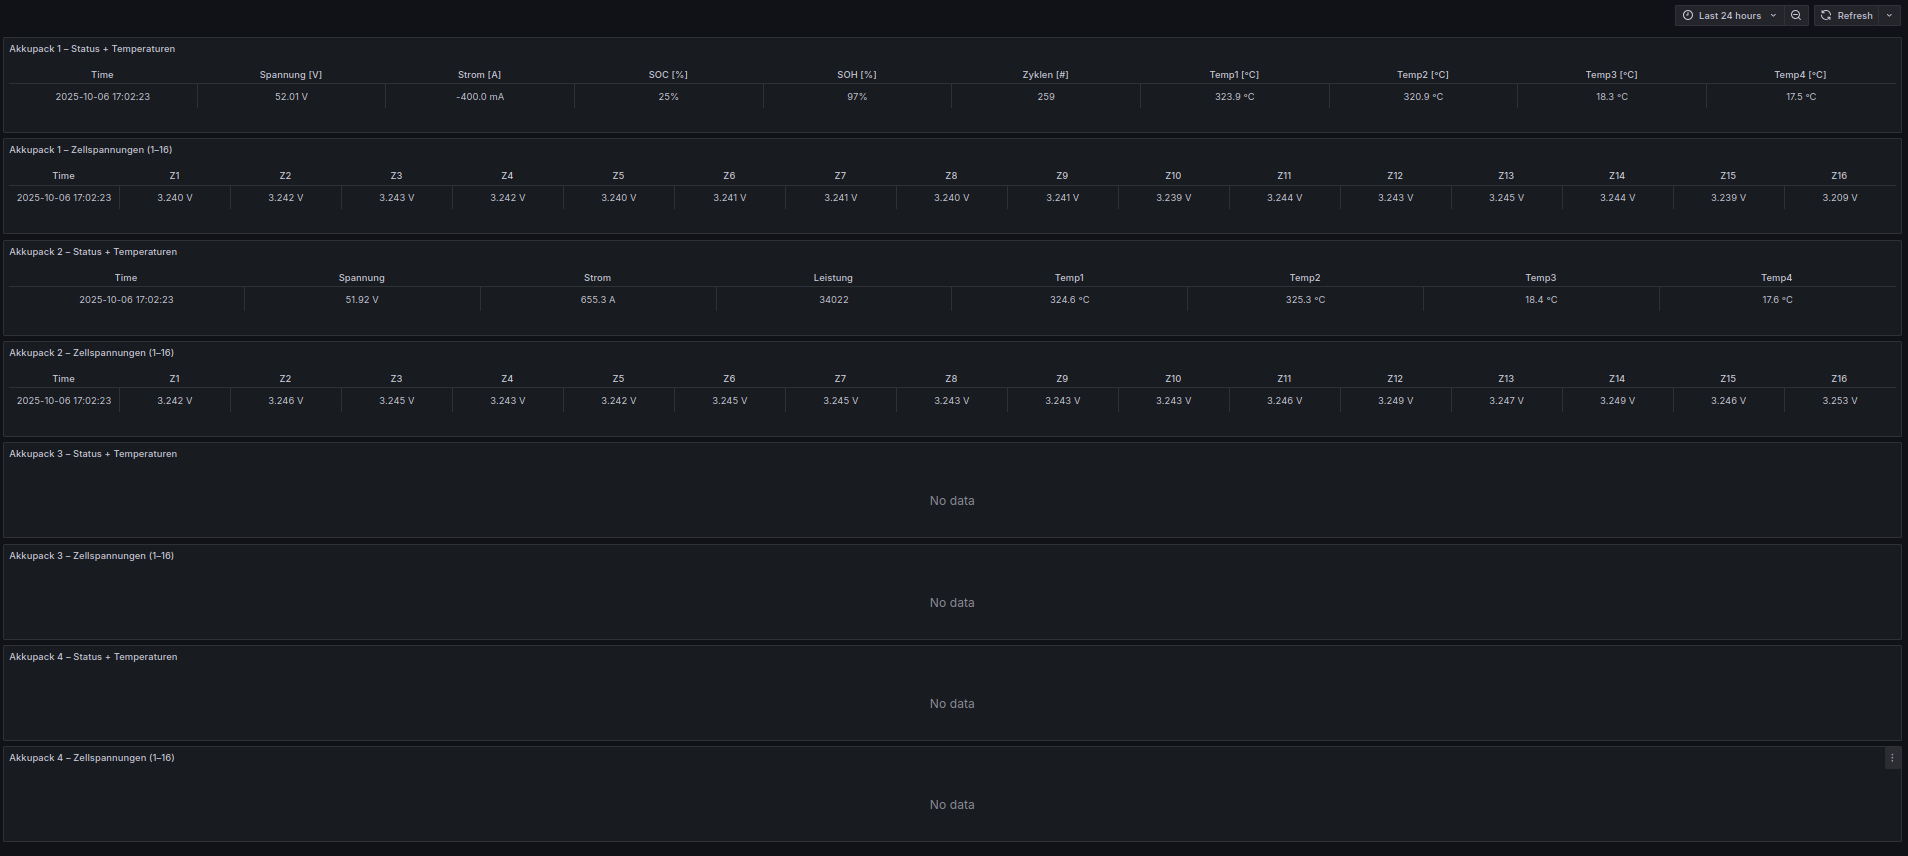1908x856 pixels.
Task: Click the Refresh dashboard button
Action: click(1846, 15)
